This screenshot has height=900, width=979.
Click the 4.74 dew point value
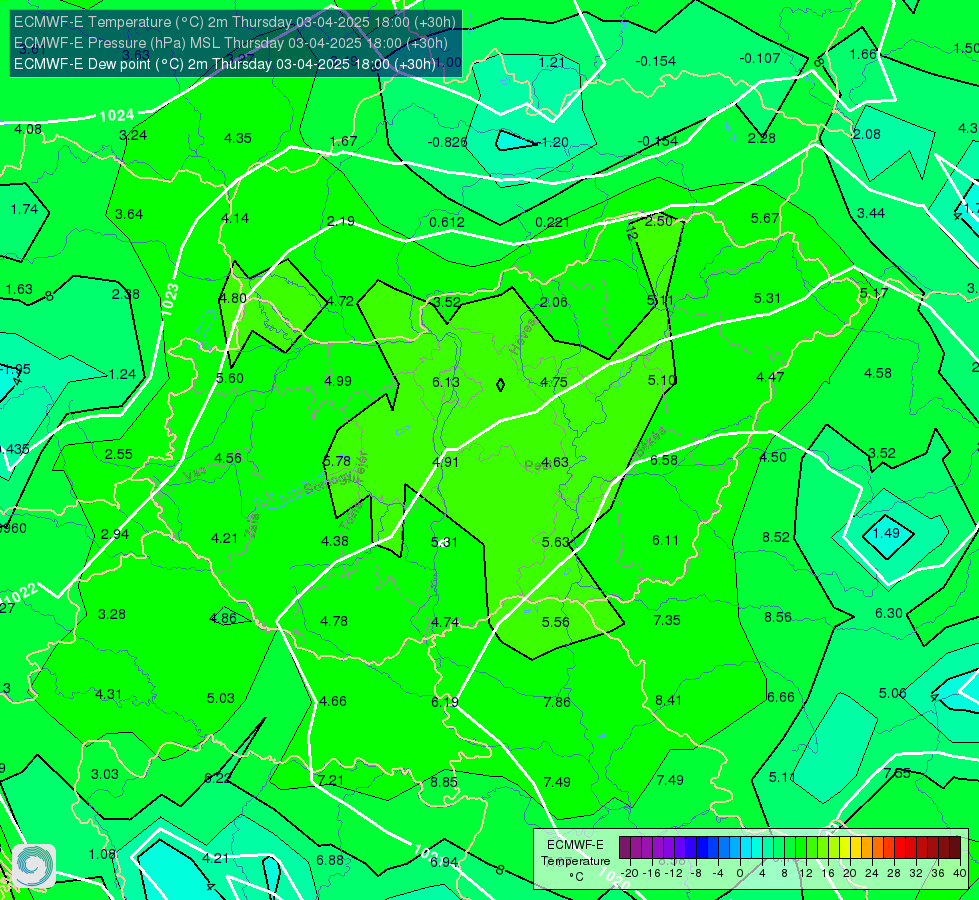(x=445, y=622)
